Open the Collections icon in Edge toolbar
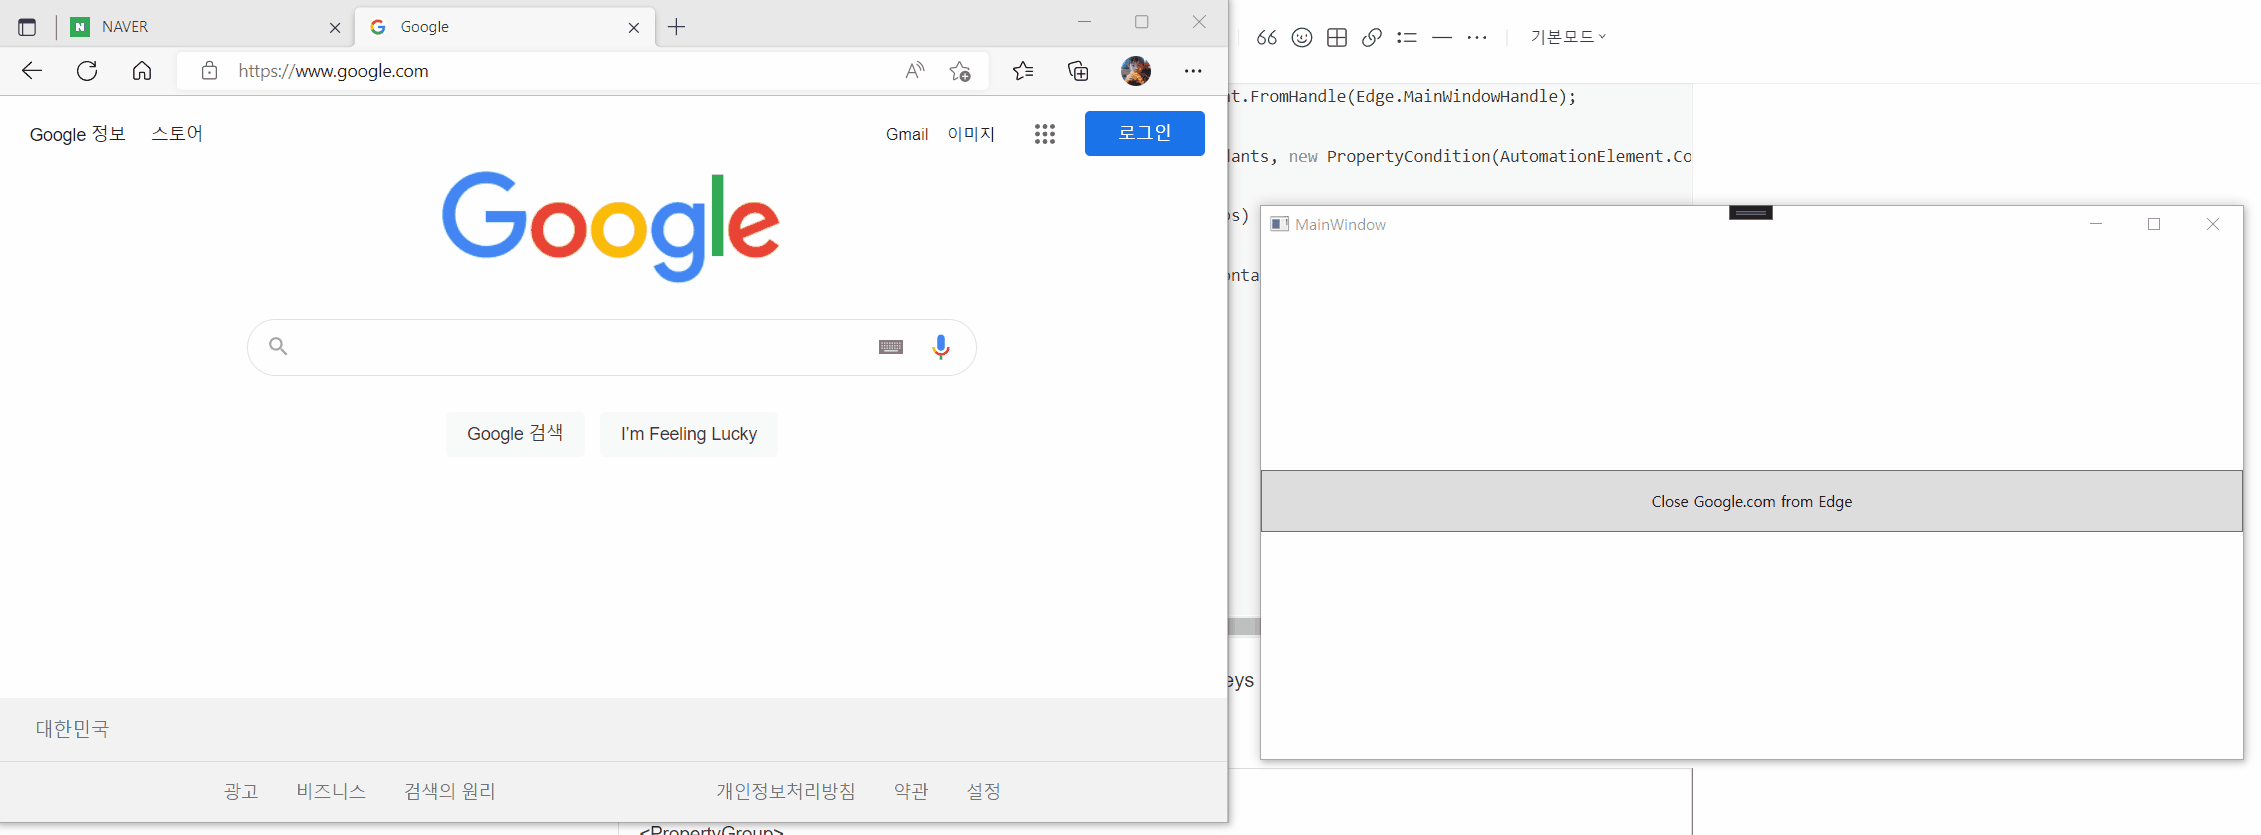This screenshot has width=2261, height=835. (1078, 71)
